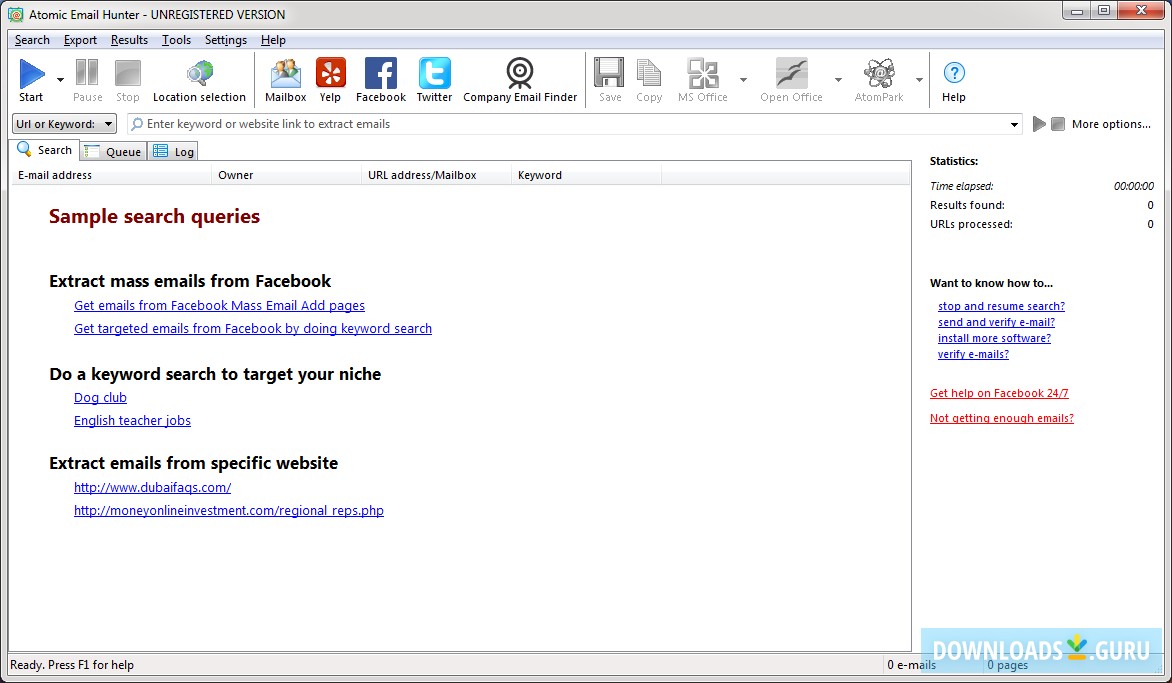Screen dimensions: 1172x683
Task: Click the send and verify e-mail? link
Action: (996, 322)
